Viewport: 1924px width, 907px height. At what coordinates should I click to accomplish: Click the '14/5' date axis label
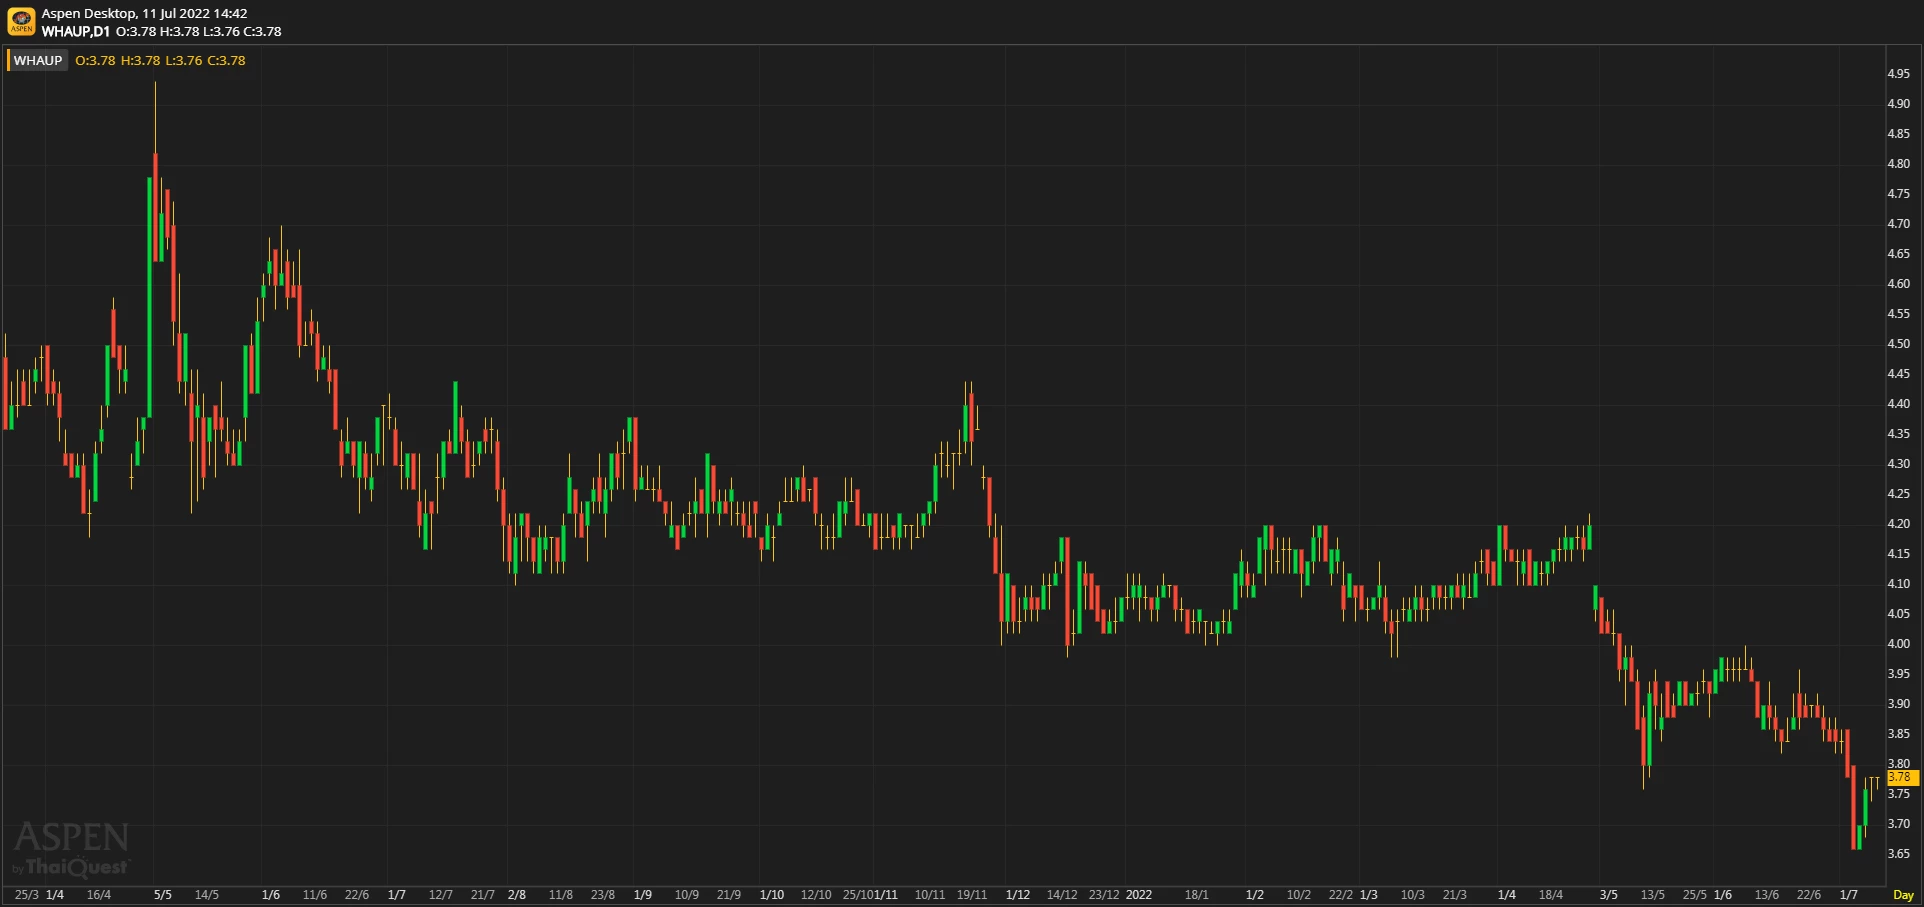[x=207, y=895]
